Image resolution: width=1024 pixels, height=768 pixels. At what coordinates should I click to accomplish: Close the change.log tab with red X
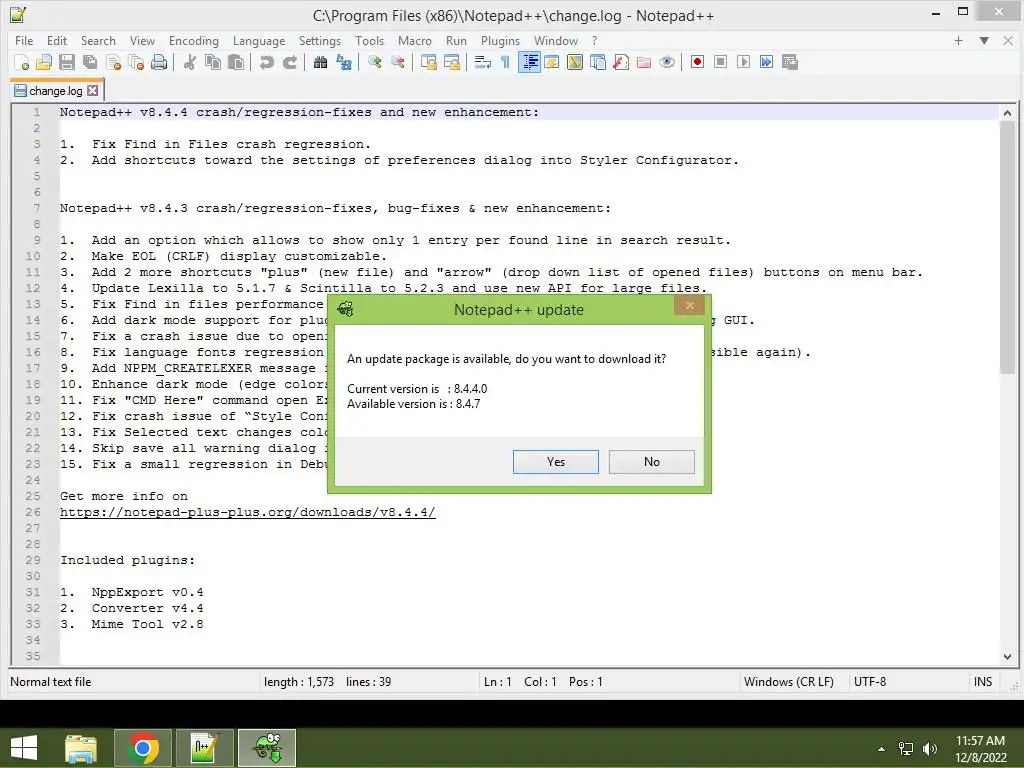[x=93, y=91]
